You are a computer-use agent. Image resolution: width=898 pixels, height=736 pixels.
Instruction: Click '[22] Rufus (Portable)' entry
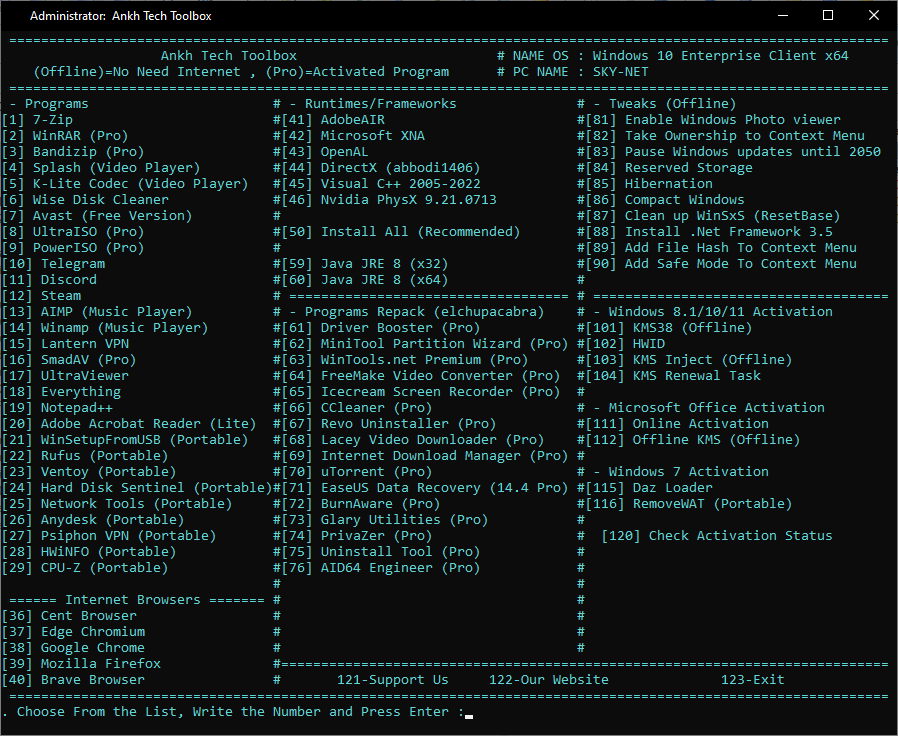point(85,456)
